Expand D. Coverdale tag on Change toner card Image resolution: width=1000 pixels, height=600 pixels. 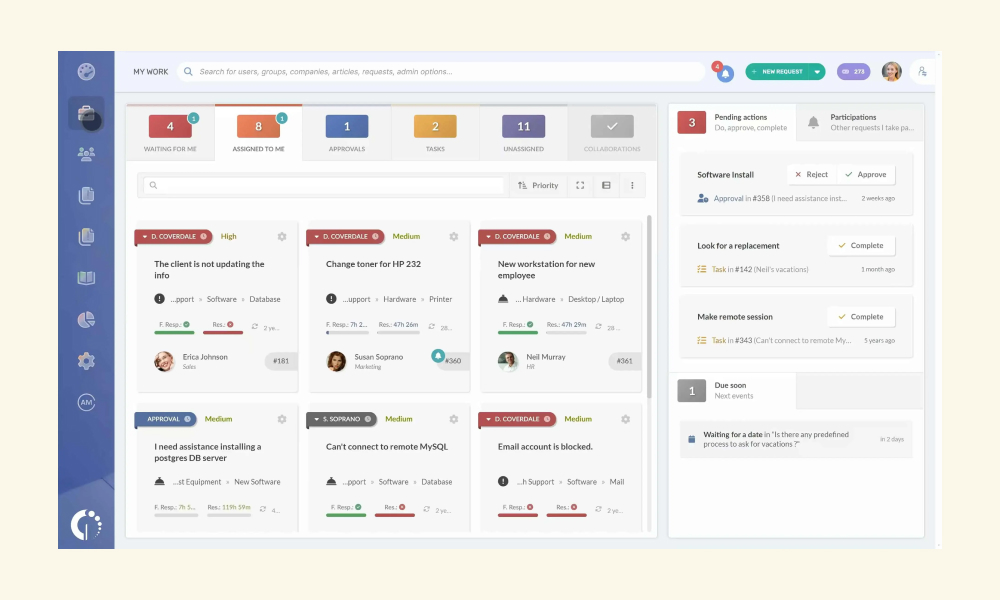pos(346,237)
